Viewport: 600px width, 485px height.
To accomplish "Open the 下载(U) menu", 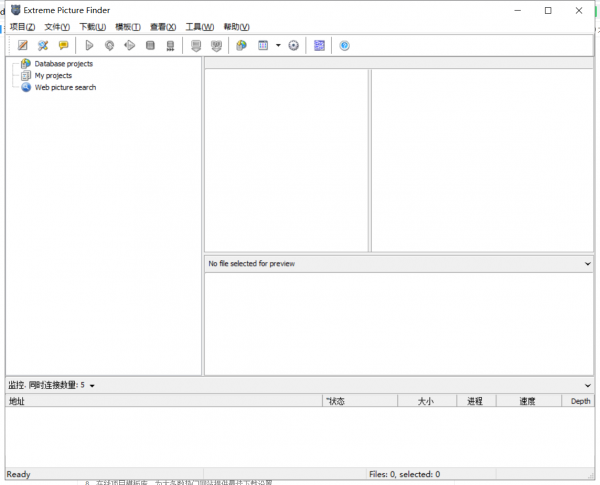I will click(93, 27).
